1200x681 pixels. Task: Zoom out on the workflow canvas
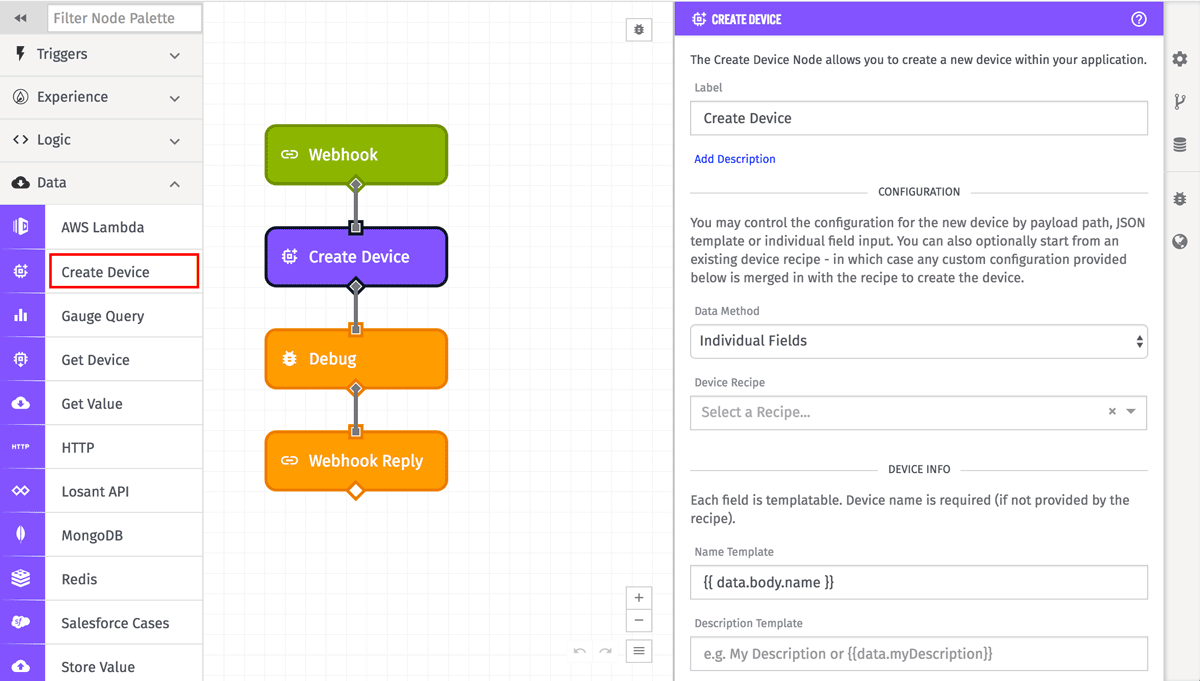(x=639, y=621)
